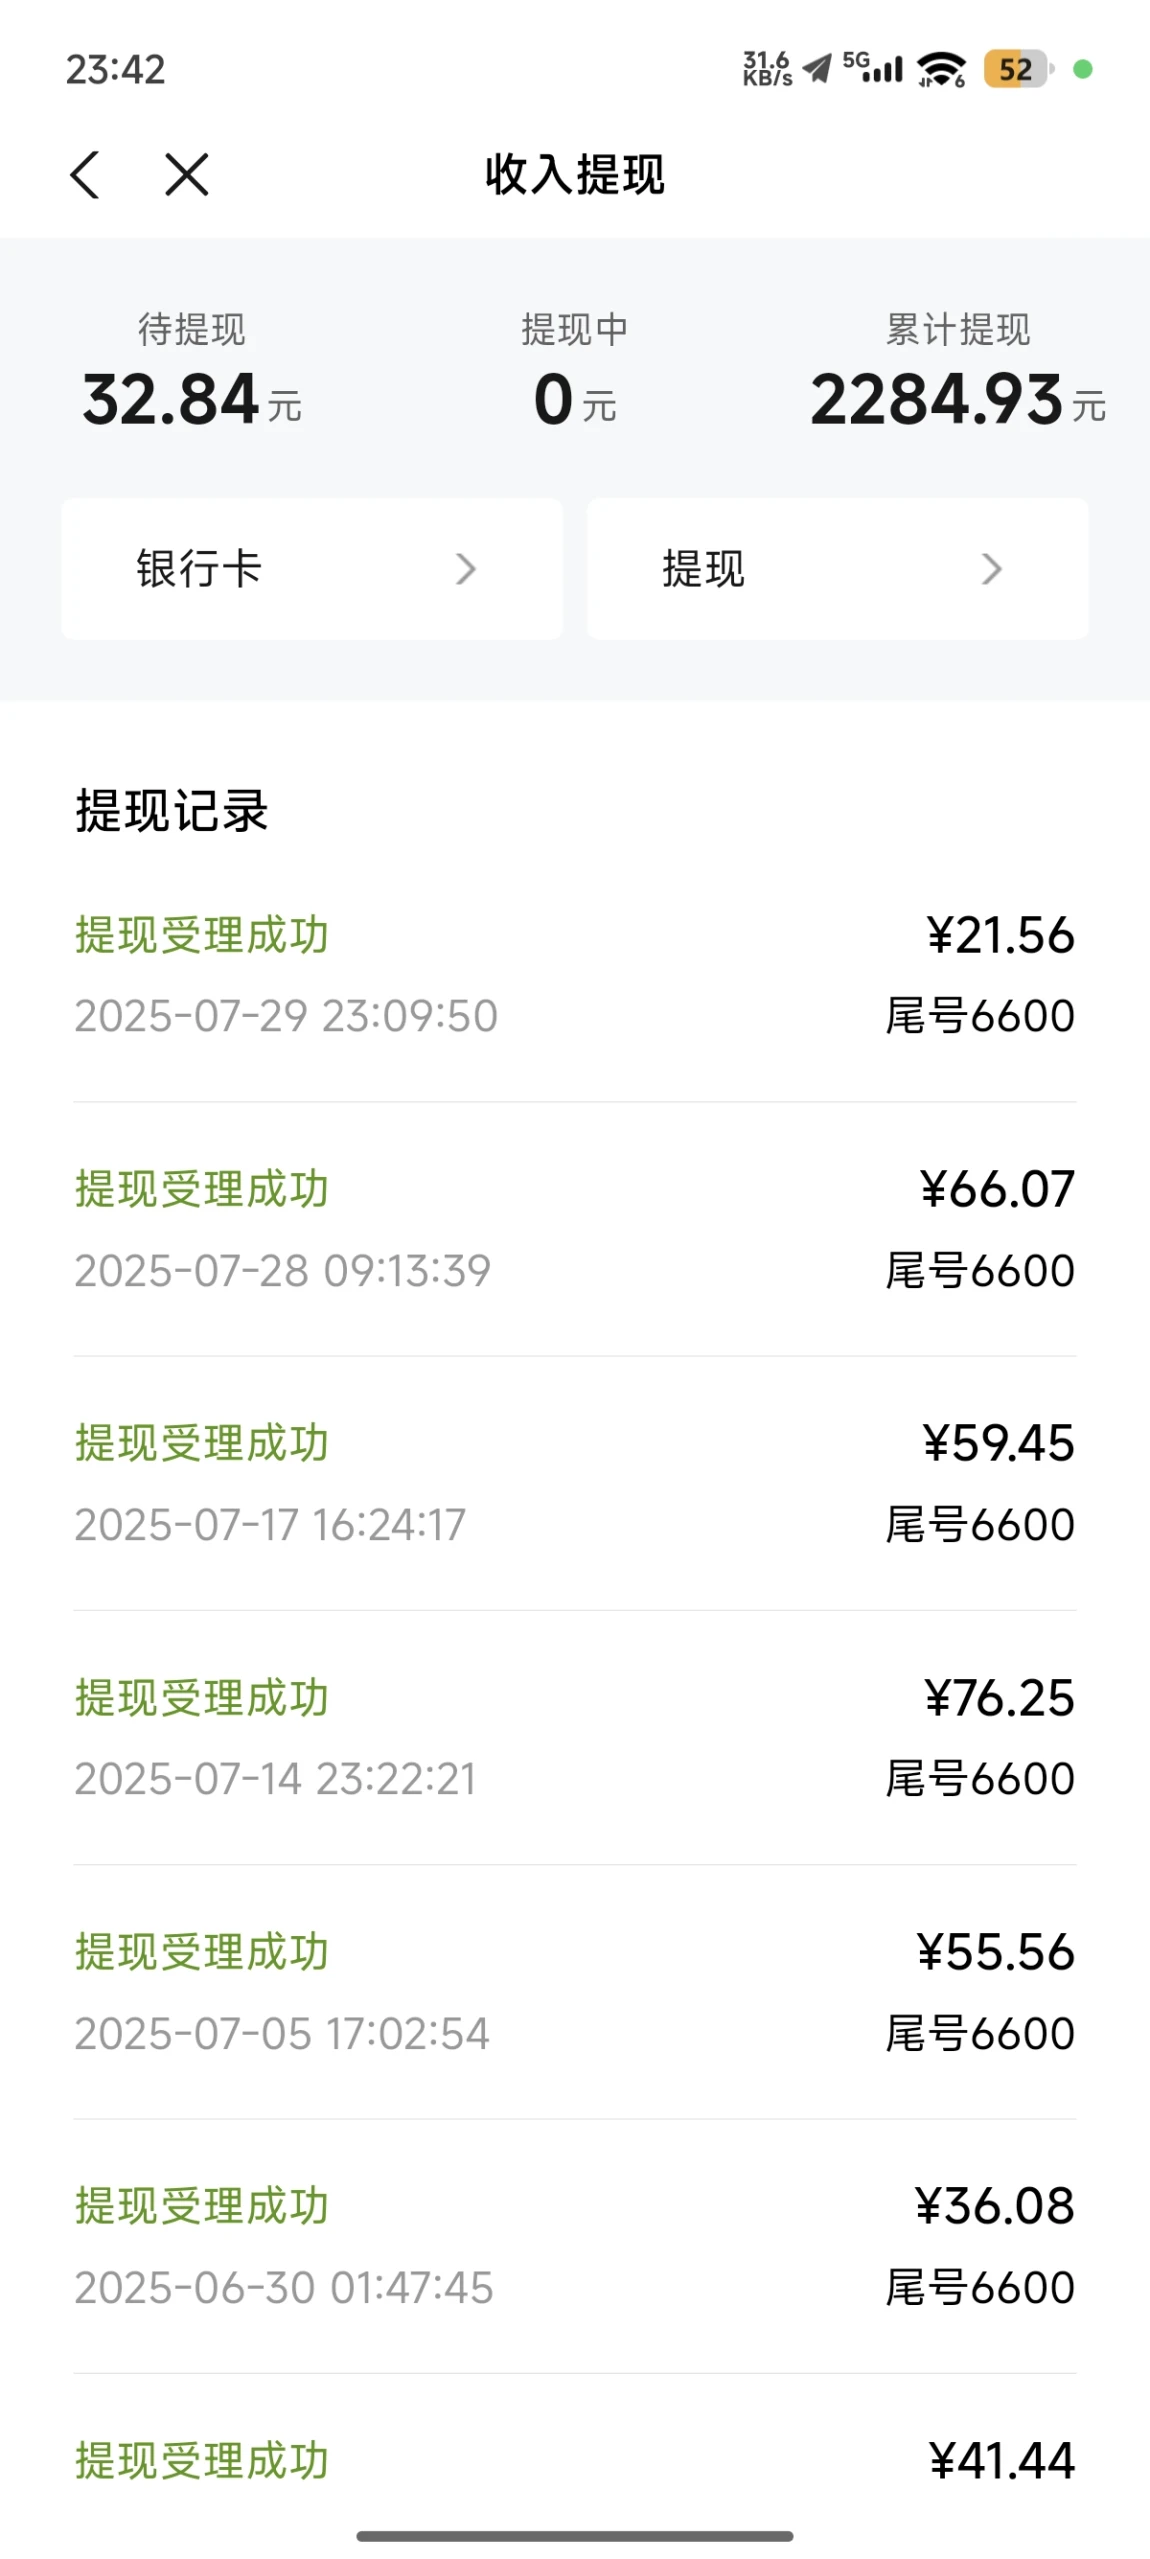Open record dated 2025-07-05 17:02:54

coord(575,1991)
